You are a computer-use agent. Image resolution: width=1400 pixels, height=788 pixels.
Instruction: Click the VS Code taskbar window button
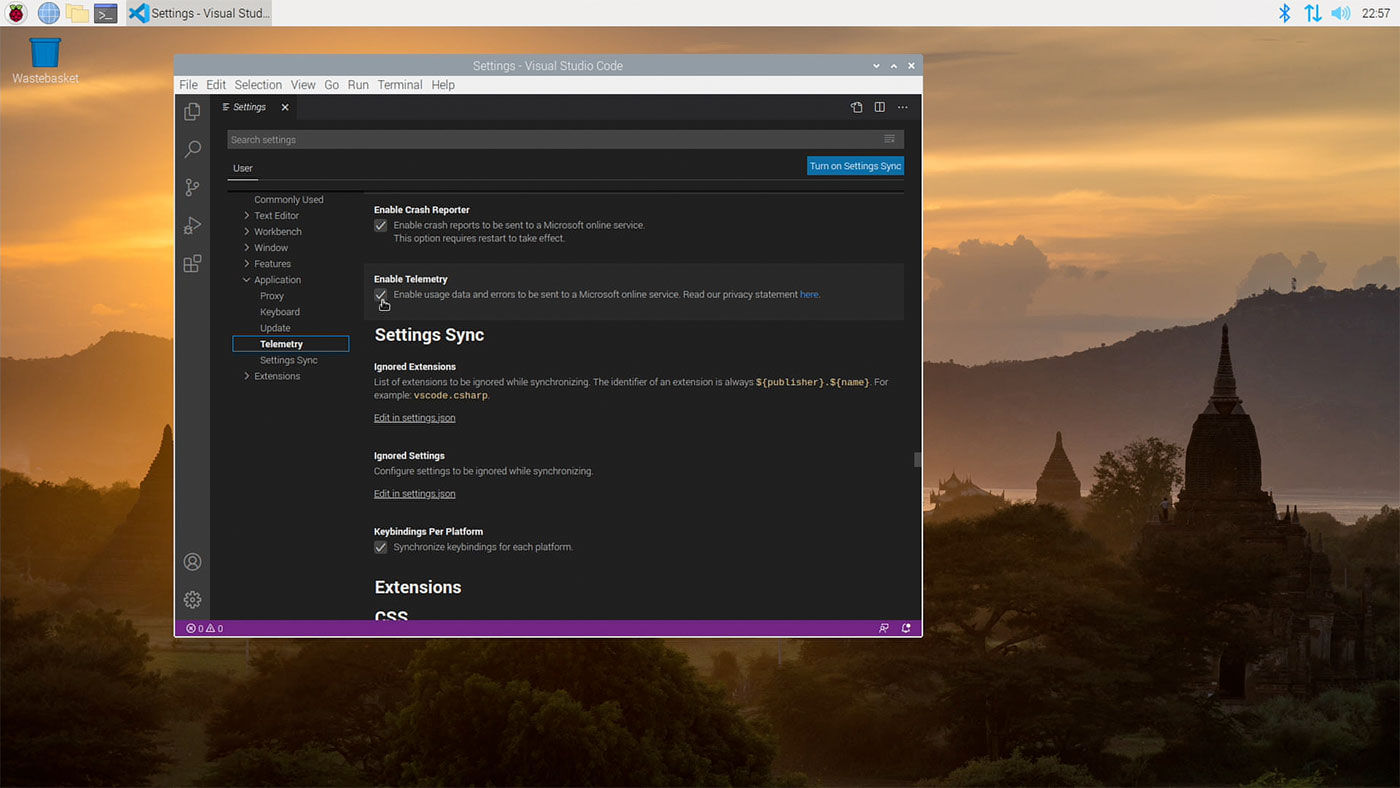coord(199,13)
